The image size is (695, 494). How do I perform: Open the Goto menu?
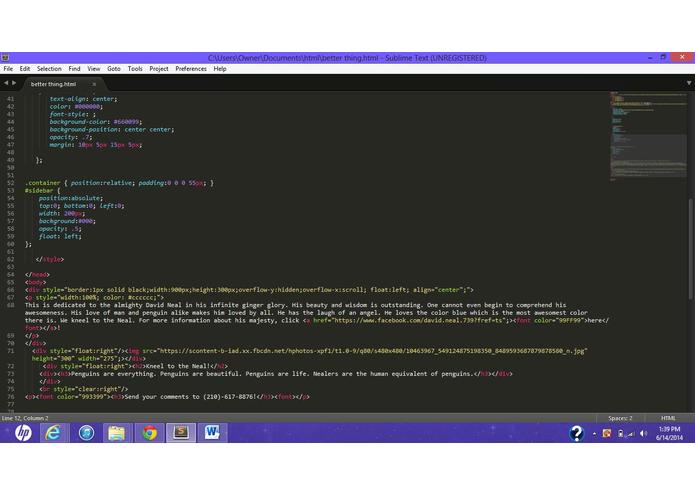[114, 69]
